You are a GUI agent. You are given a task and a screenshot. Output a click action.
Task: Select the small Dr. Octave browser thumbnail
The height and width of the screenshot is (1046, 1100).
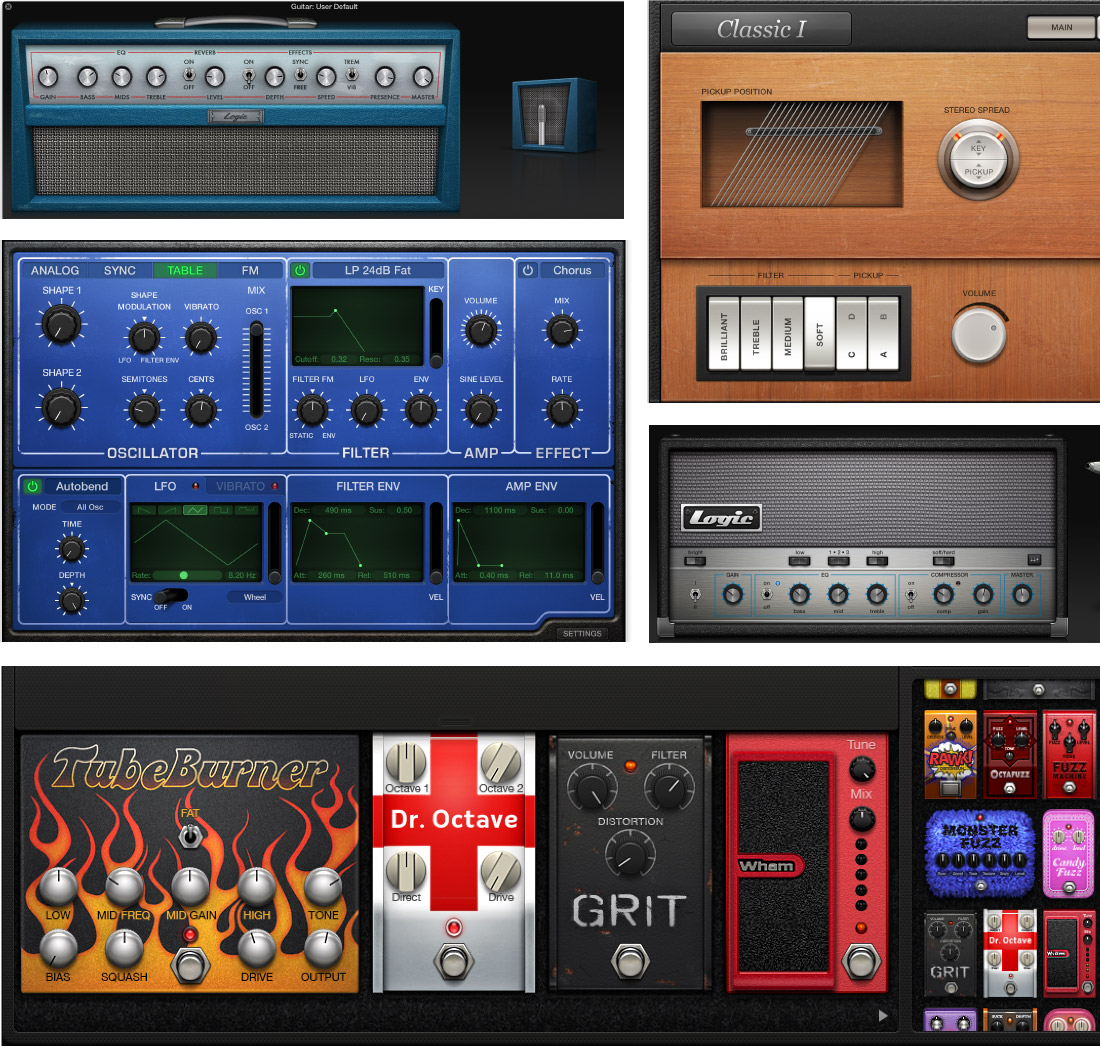(x=1010, y=953)
